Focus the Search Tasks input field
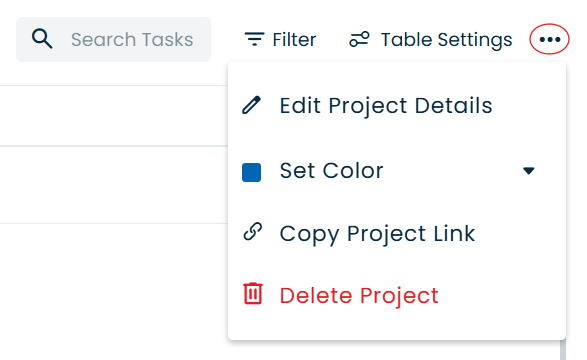 [x=113, y=39]
